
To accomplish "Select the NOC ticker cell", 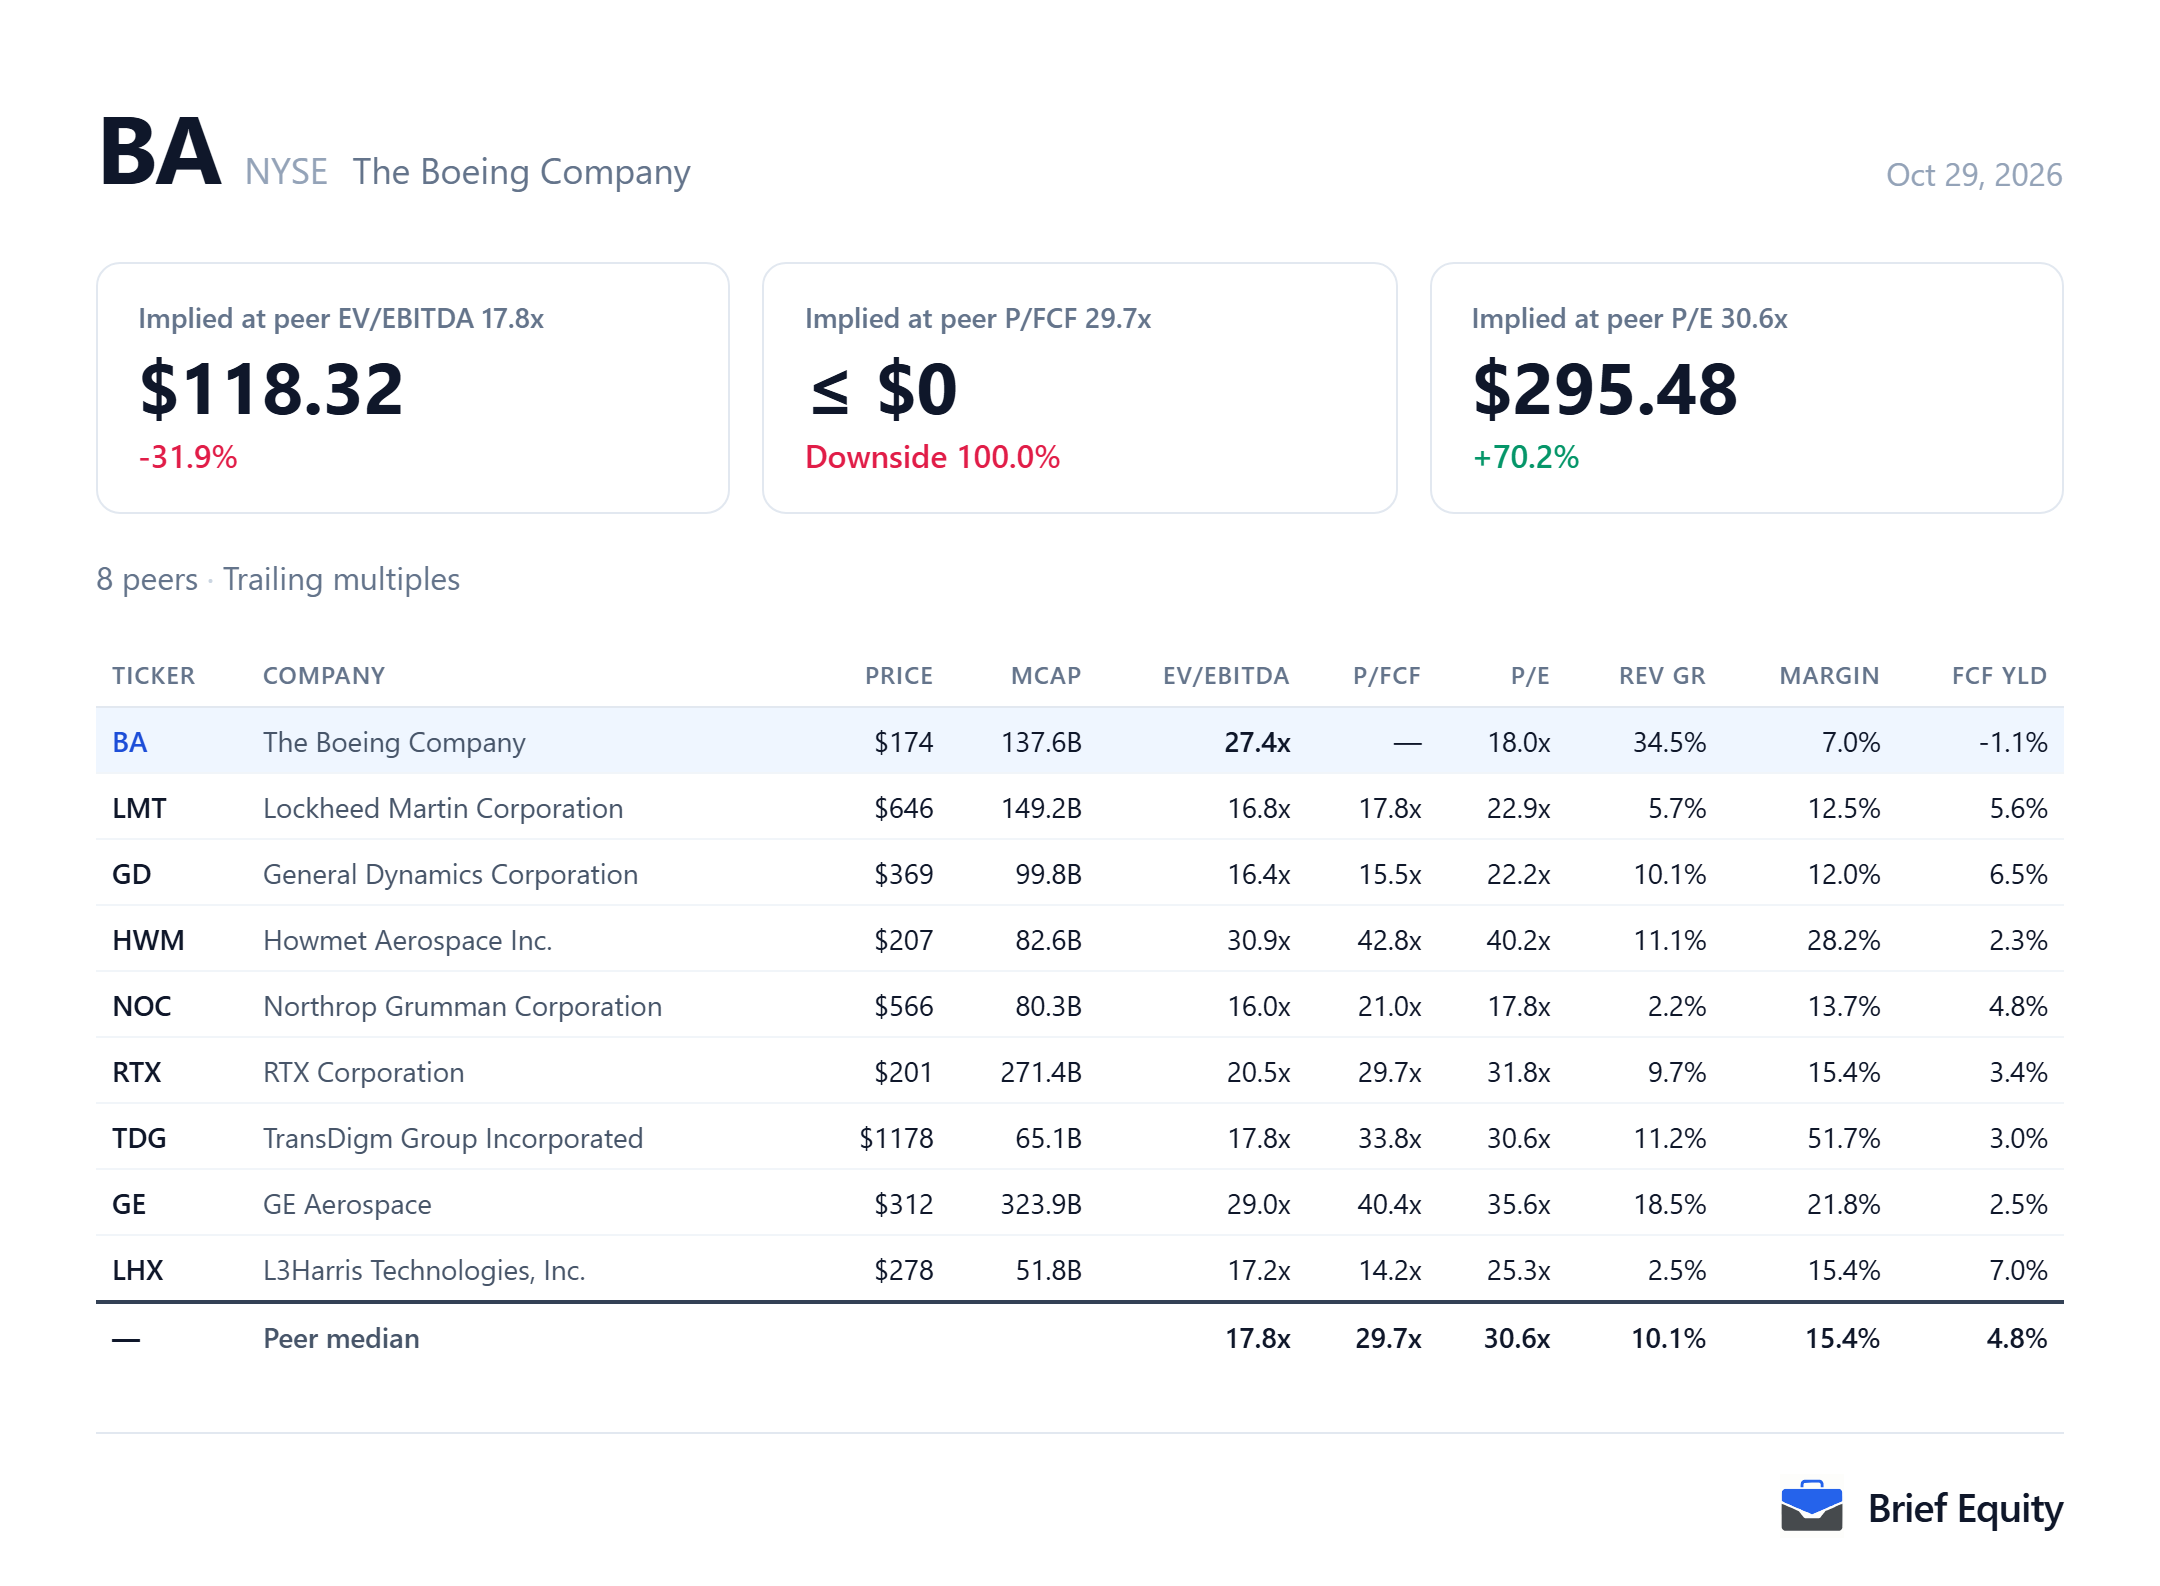I will (x=141, y=1006).
